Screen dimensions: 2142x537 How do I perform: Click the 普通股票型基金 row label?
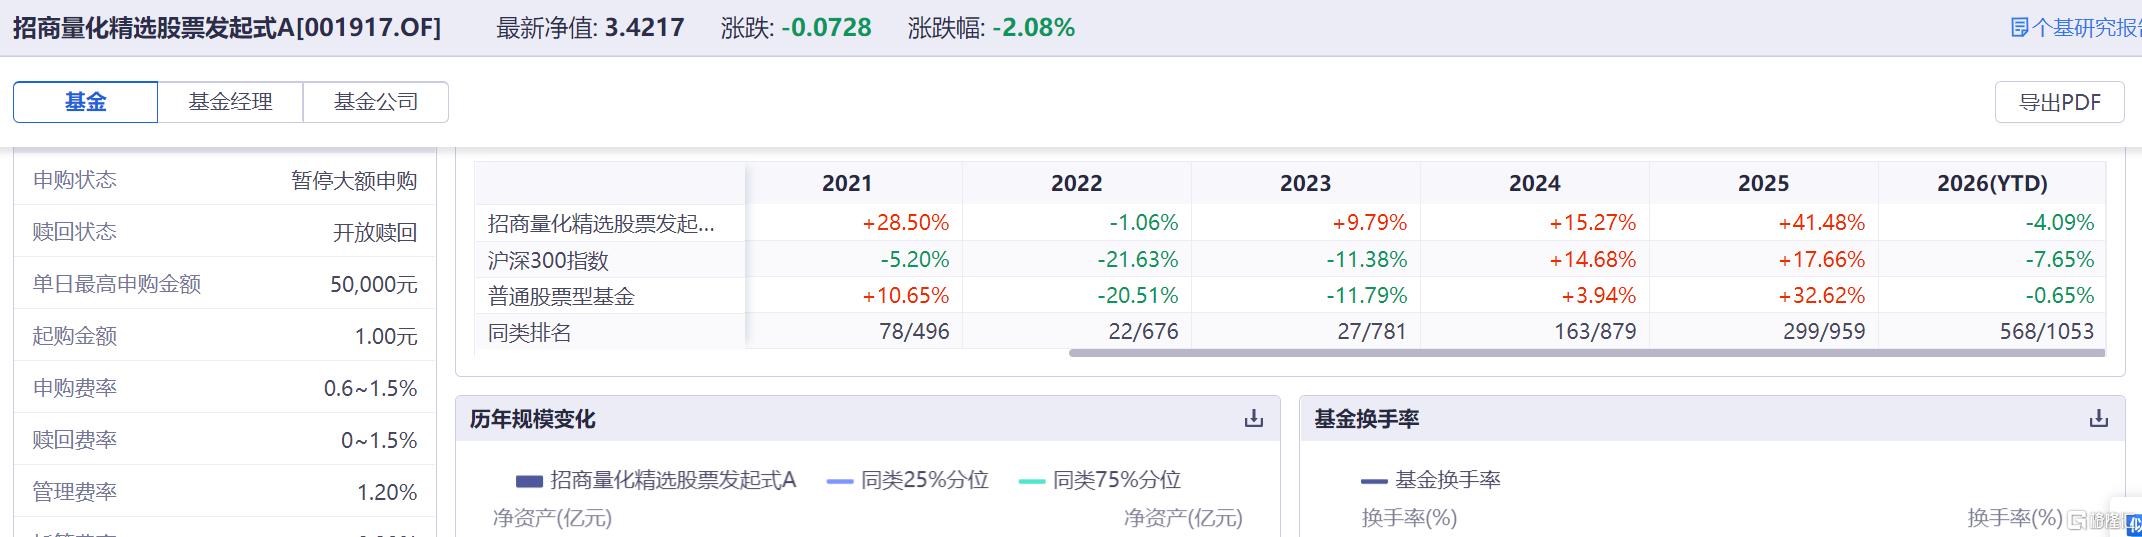tap(561, 296)
